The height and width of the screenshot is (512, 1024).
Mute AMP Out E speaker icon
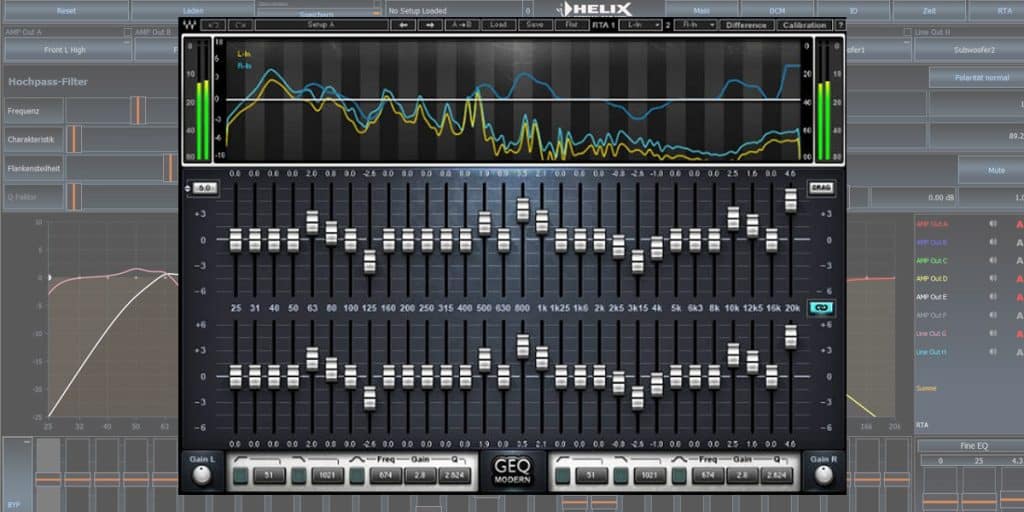point(993,296)
